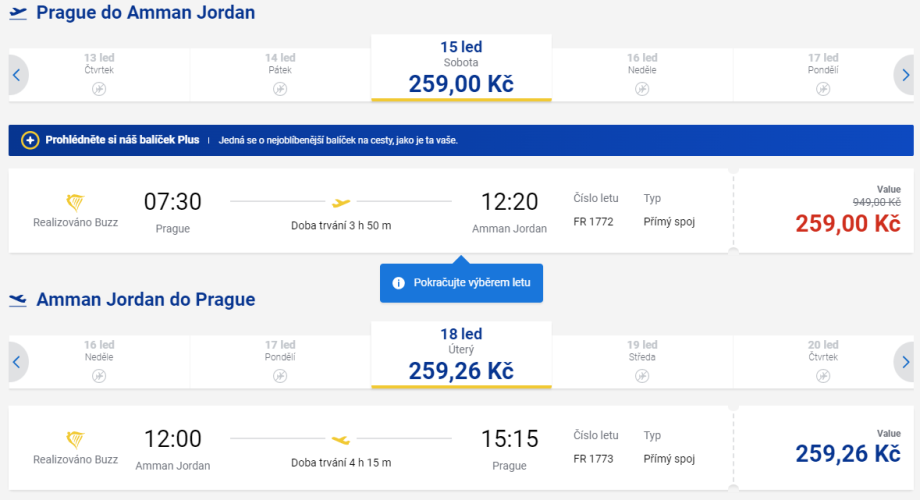Image resolution: width=920 pixels, height=500 pixels.
Task: Click the plus icon on Plus package banner
Action: tap(30, 140)
